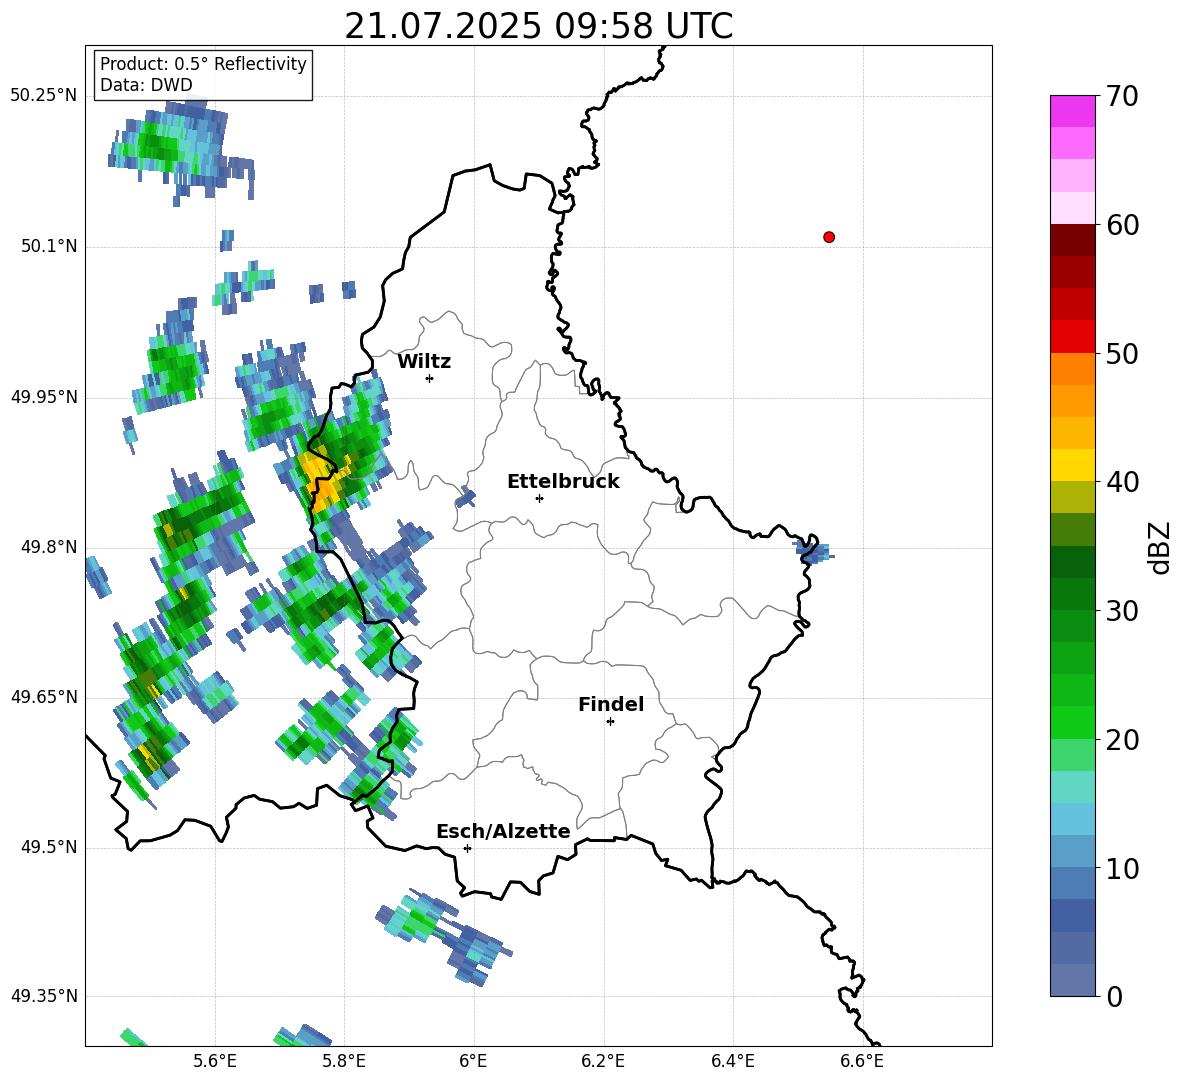
Task: Click the 49.65°N latitude label
Action: 44,697
